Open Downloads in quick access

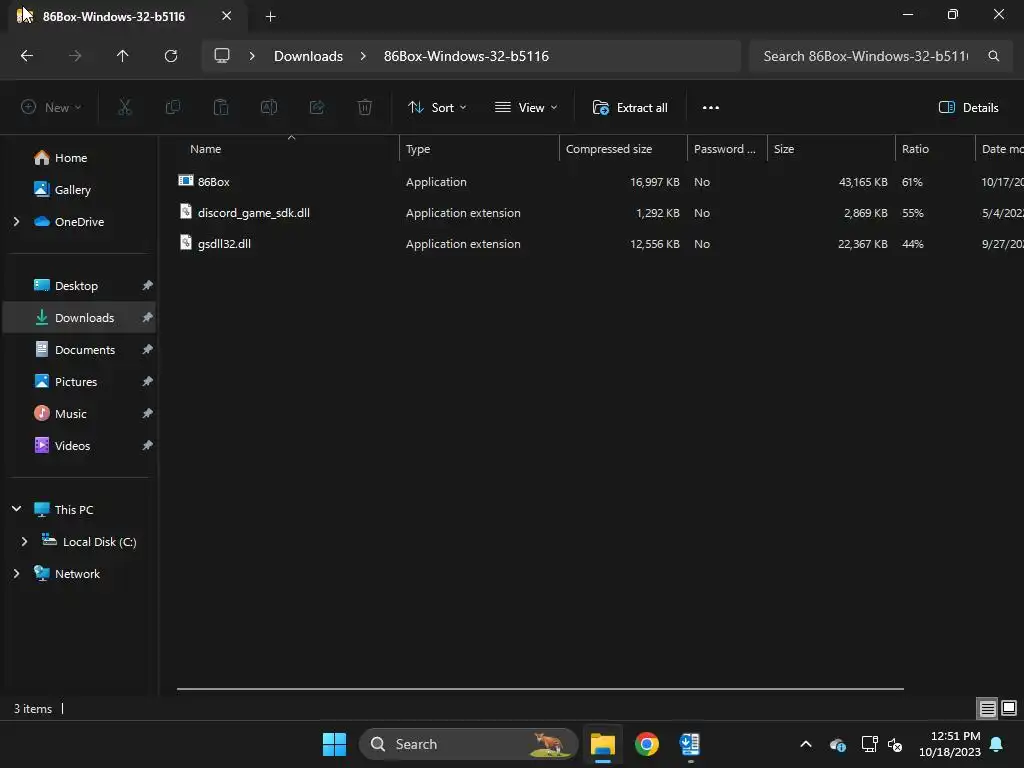[80, 317]
